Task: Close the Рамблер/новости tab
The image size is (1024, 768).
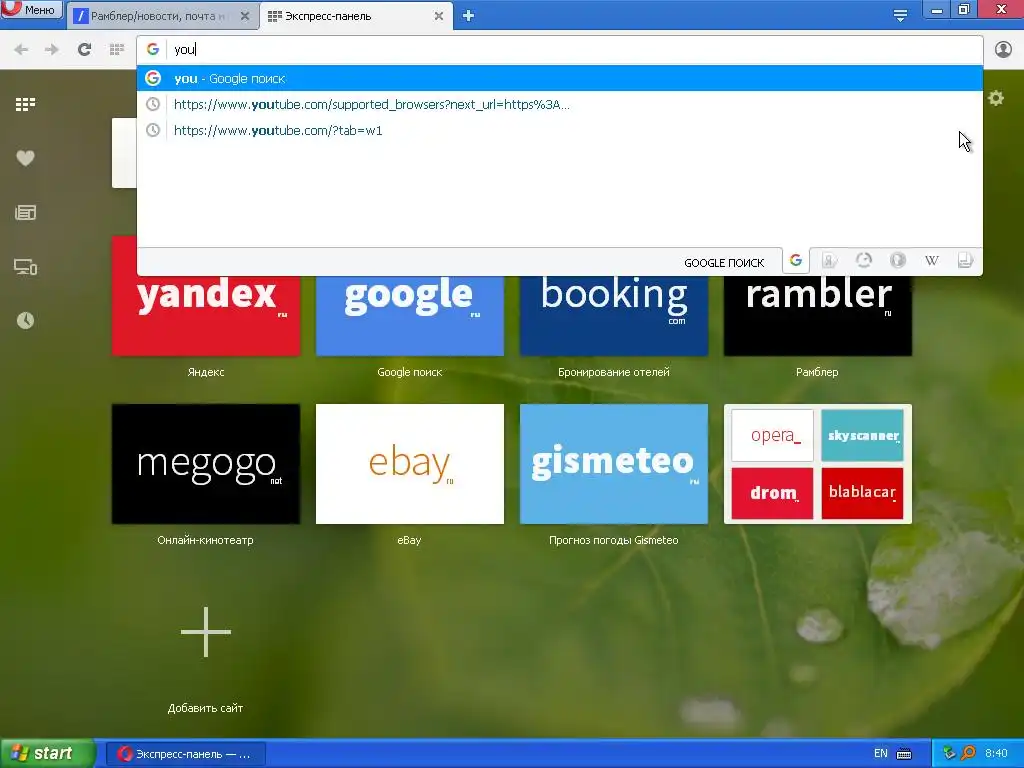Action: [245, 16]
